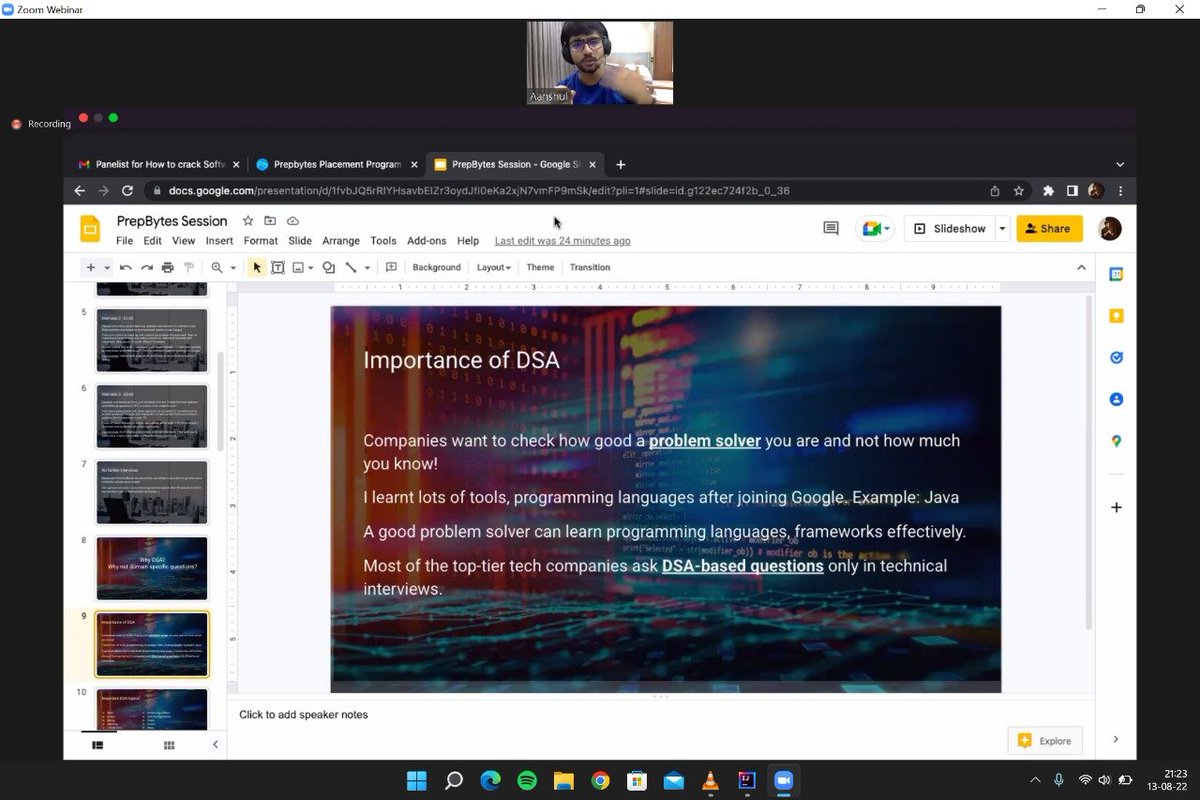Click the Explore button

click(1045, 740)
